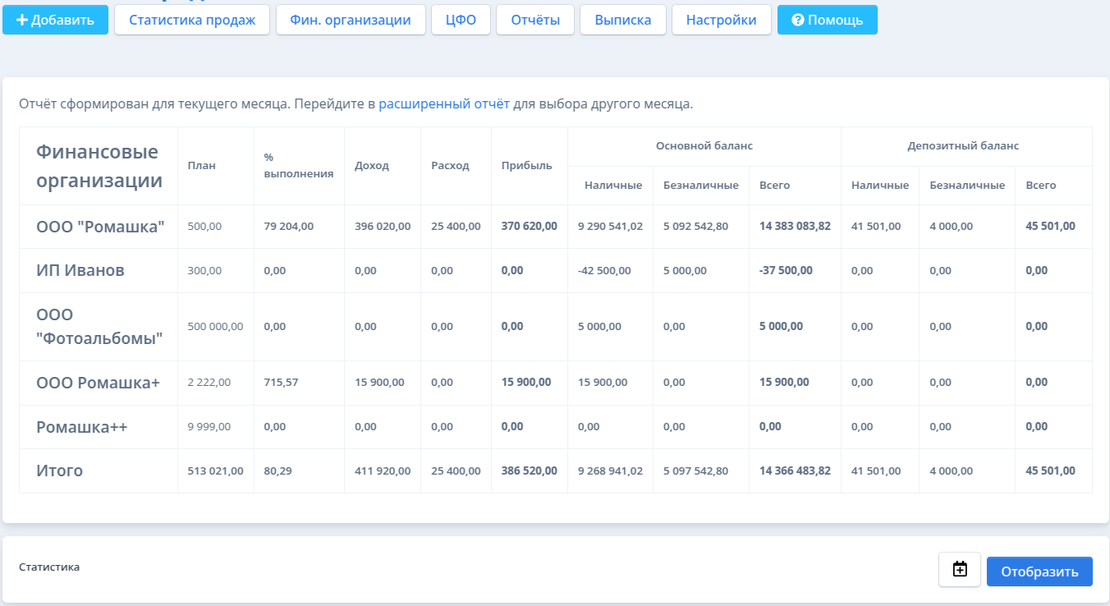Open Помощь with the question mark icon
Viewport: 1110px width, 606px height.
pos(827,20)
